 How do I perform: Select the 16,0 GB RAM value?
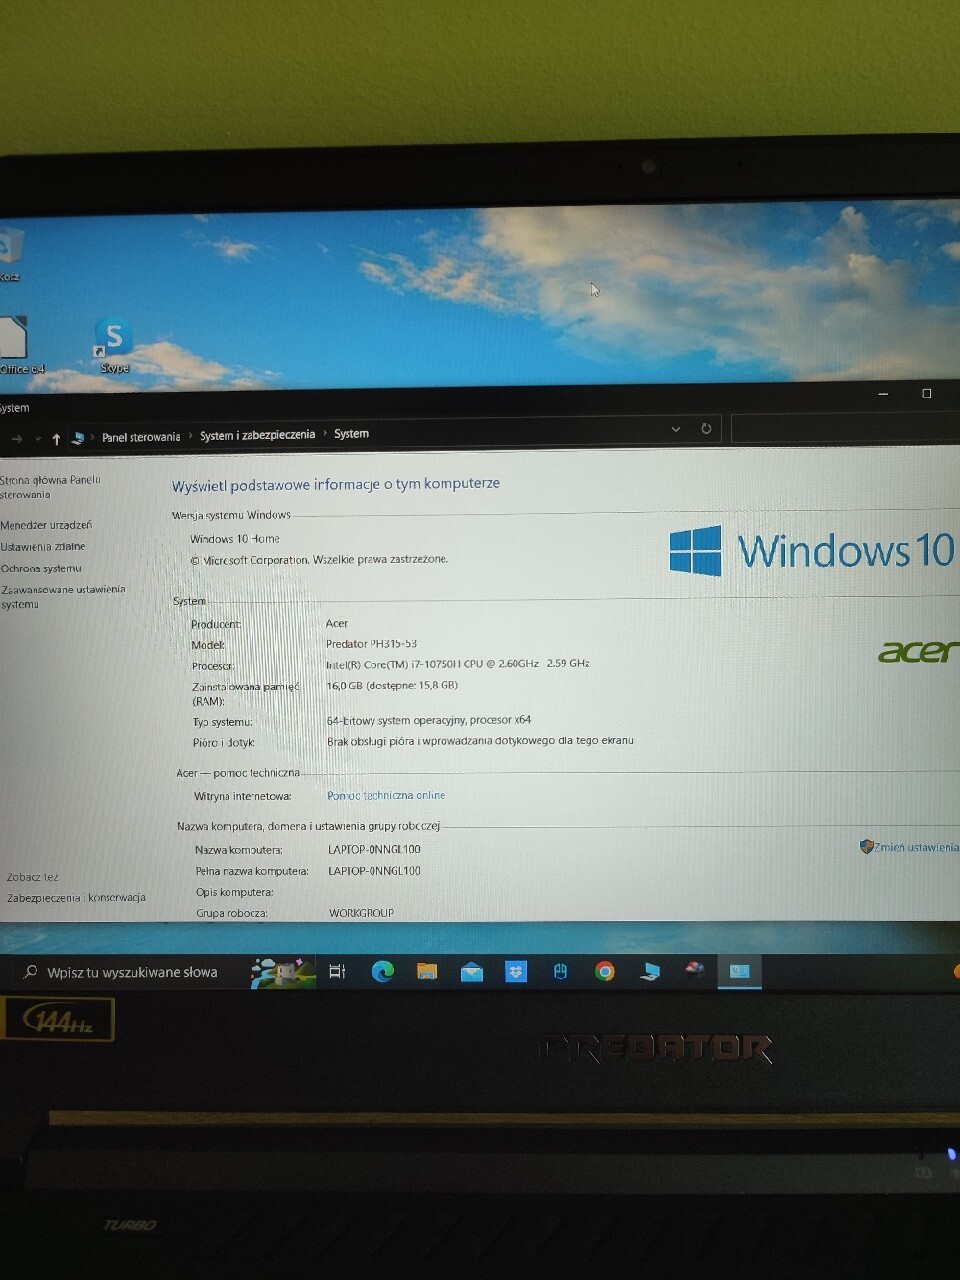point(392,686)
